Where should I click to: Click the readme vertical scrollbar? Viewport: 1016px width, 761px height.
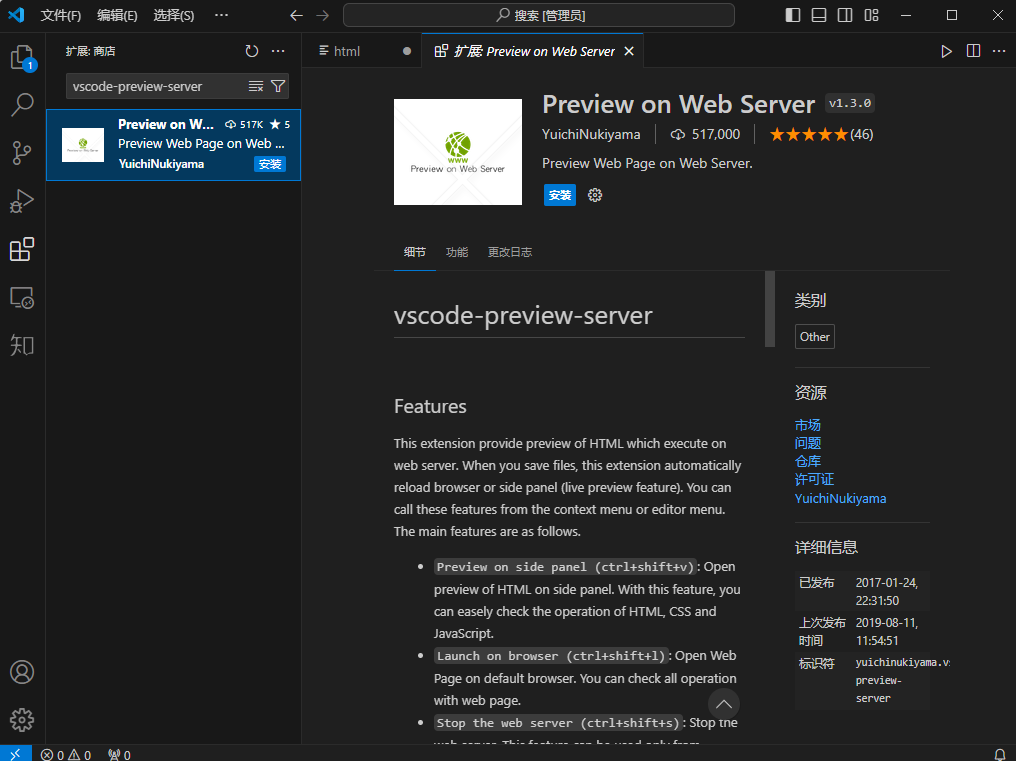770,309
